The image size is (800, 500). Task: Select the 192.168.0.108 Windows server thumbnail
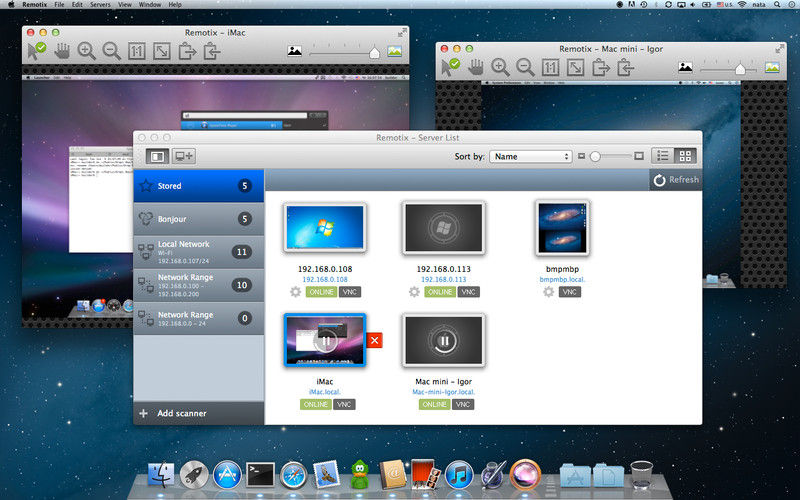point(324,228)
